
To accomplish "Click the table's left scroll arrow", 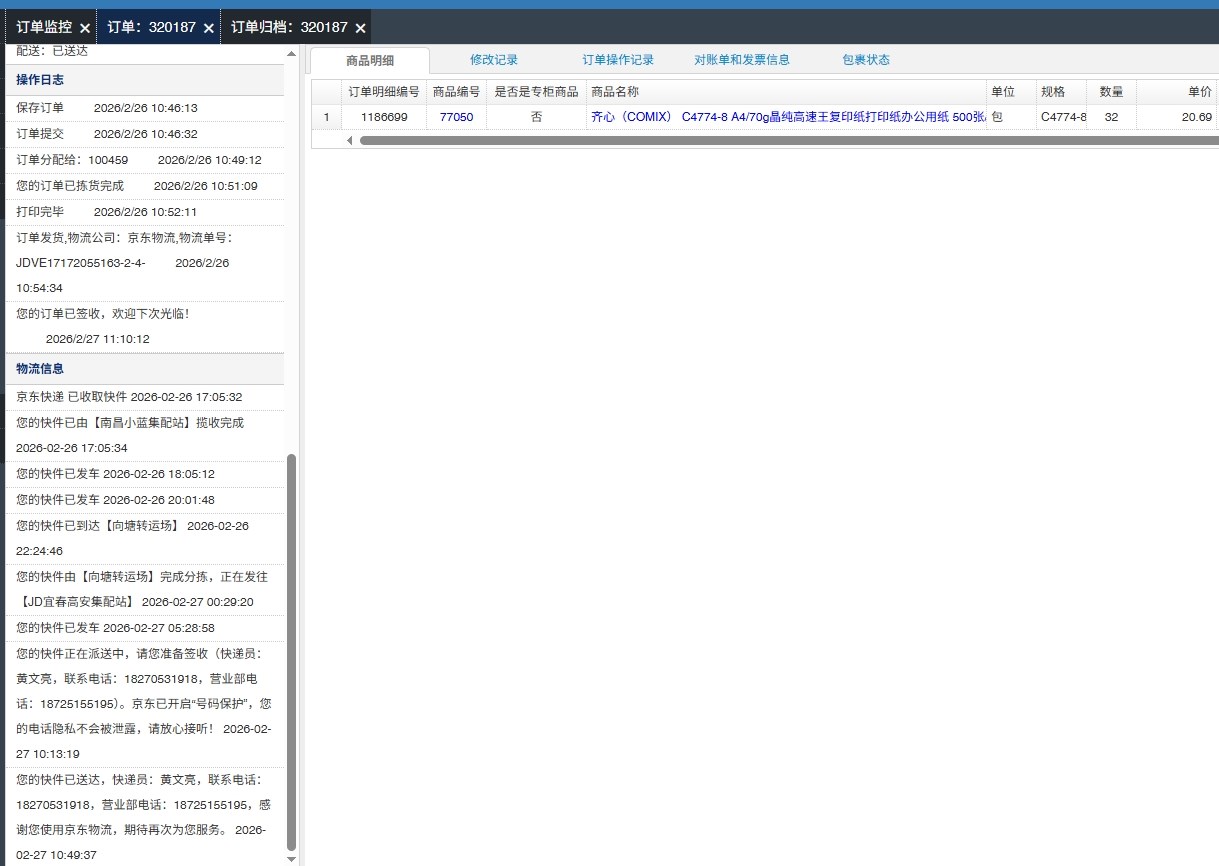I will pyautogui.click(x=350, y=140).
